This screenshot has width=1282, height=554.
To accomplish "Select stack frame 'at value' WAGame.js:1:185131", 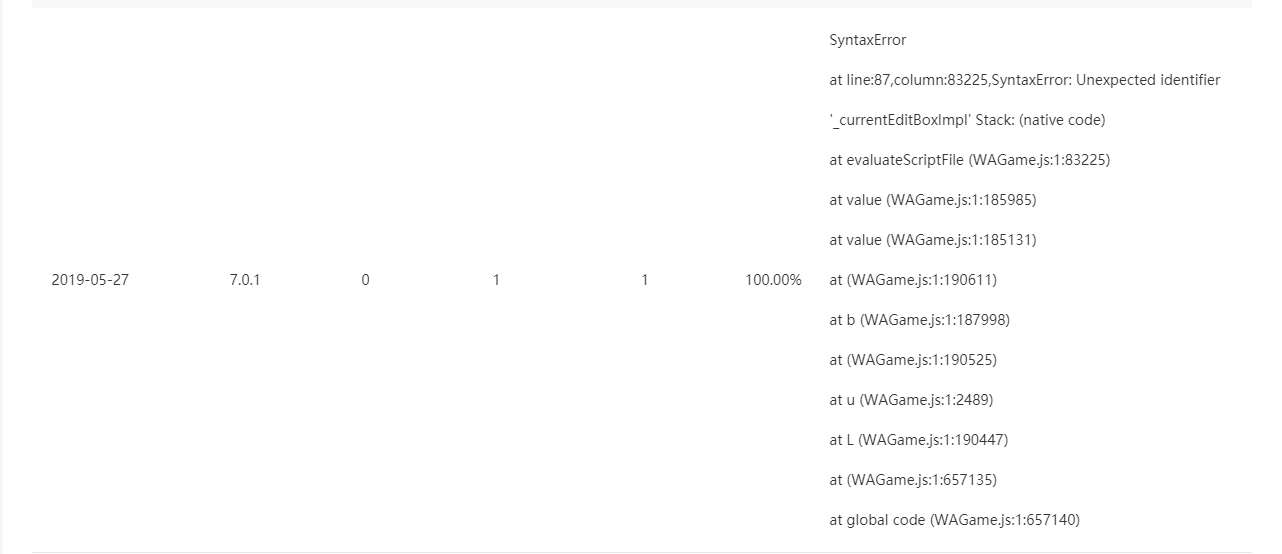I will (x=932, y=240).
